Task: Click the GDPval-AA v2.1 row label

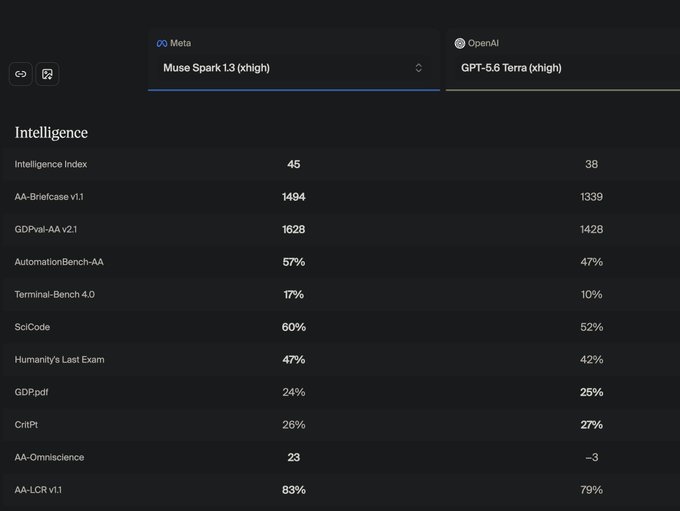Action: (x=46, y=229)
